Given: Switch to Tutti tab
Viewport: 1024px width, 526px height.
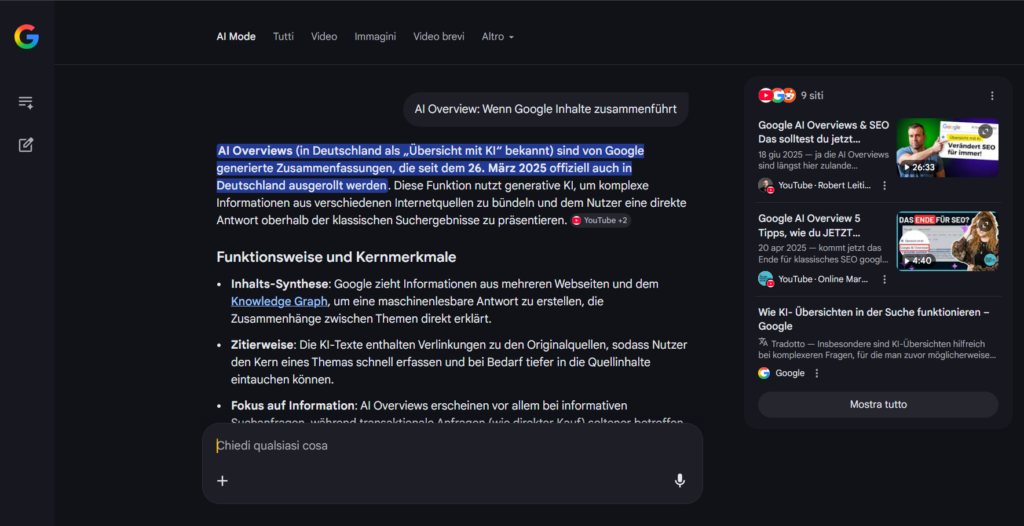Looking at the screenshot, I should (x=283, y=37).
